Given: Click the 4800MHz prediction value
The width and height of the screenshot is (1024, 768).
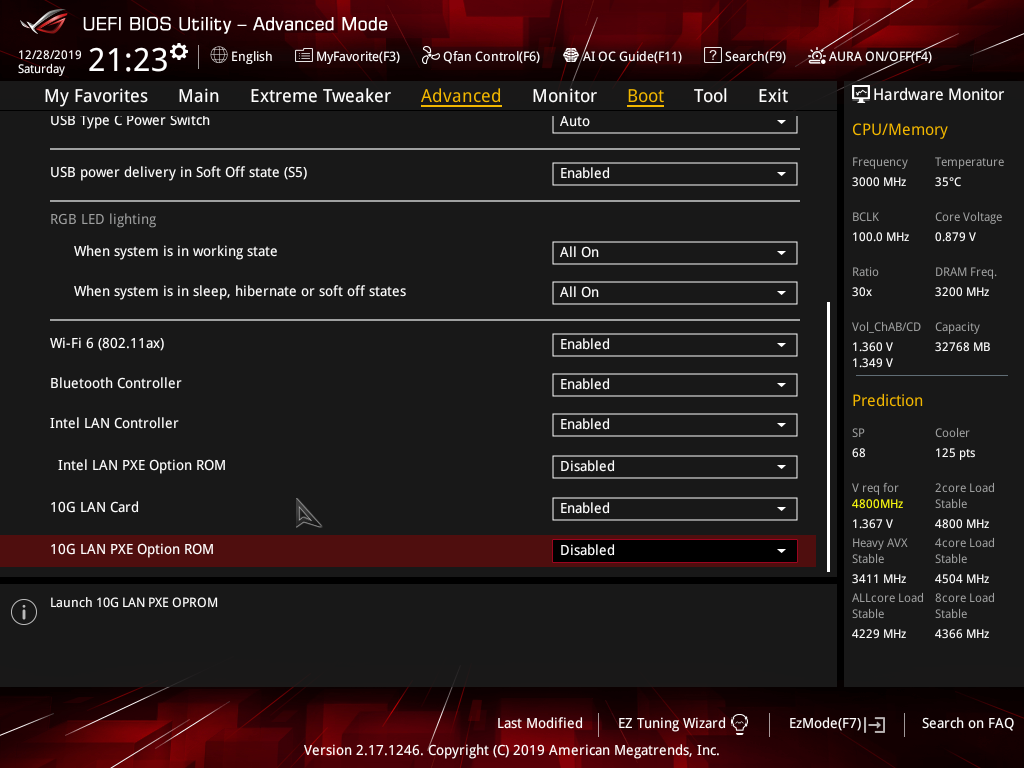Looking at the screenshot, I should pyautogui.click(x=878, y=504).
